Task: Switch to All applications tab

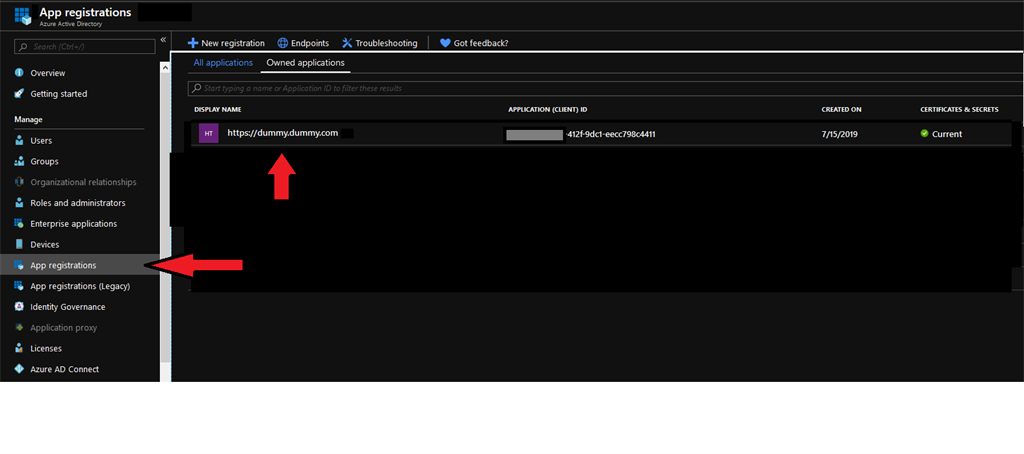Action: (223, 63)
